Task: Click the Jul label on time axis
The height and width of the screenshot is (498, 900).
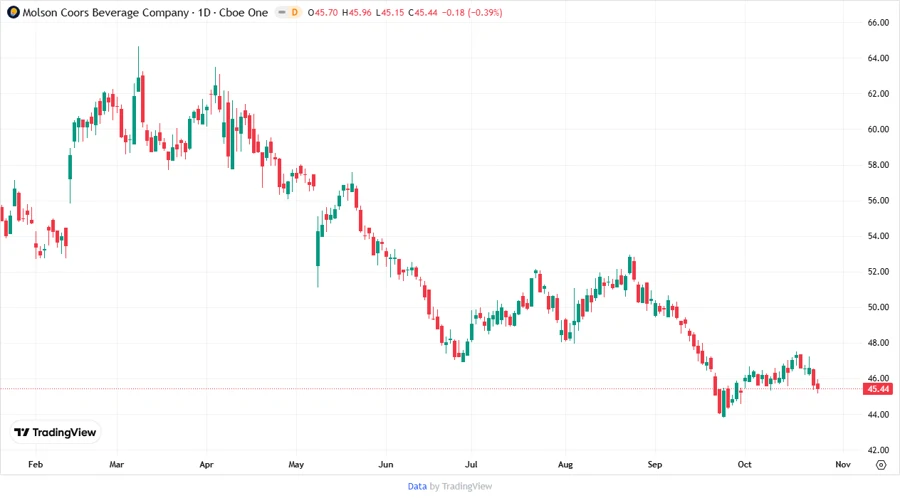Action: click(x=471, y=464)
